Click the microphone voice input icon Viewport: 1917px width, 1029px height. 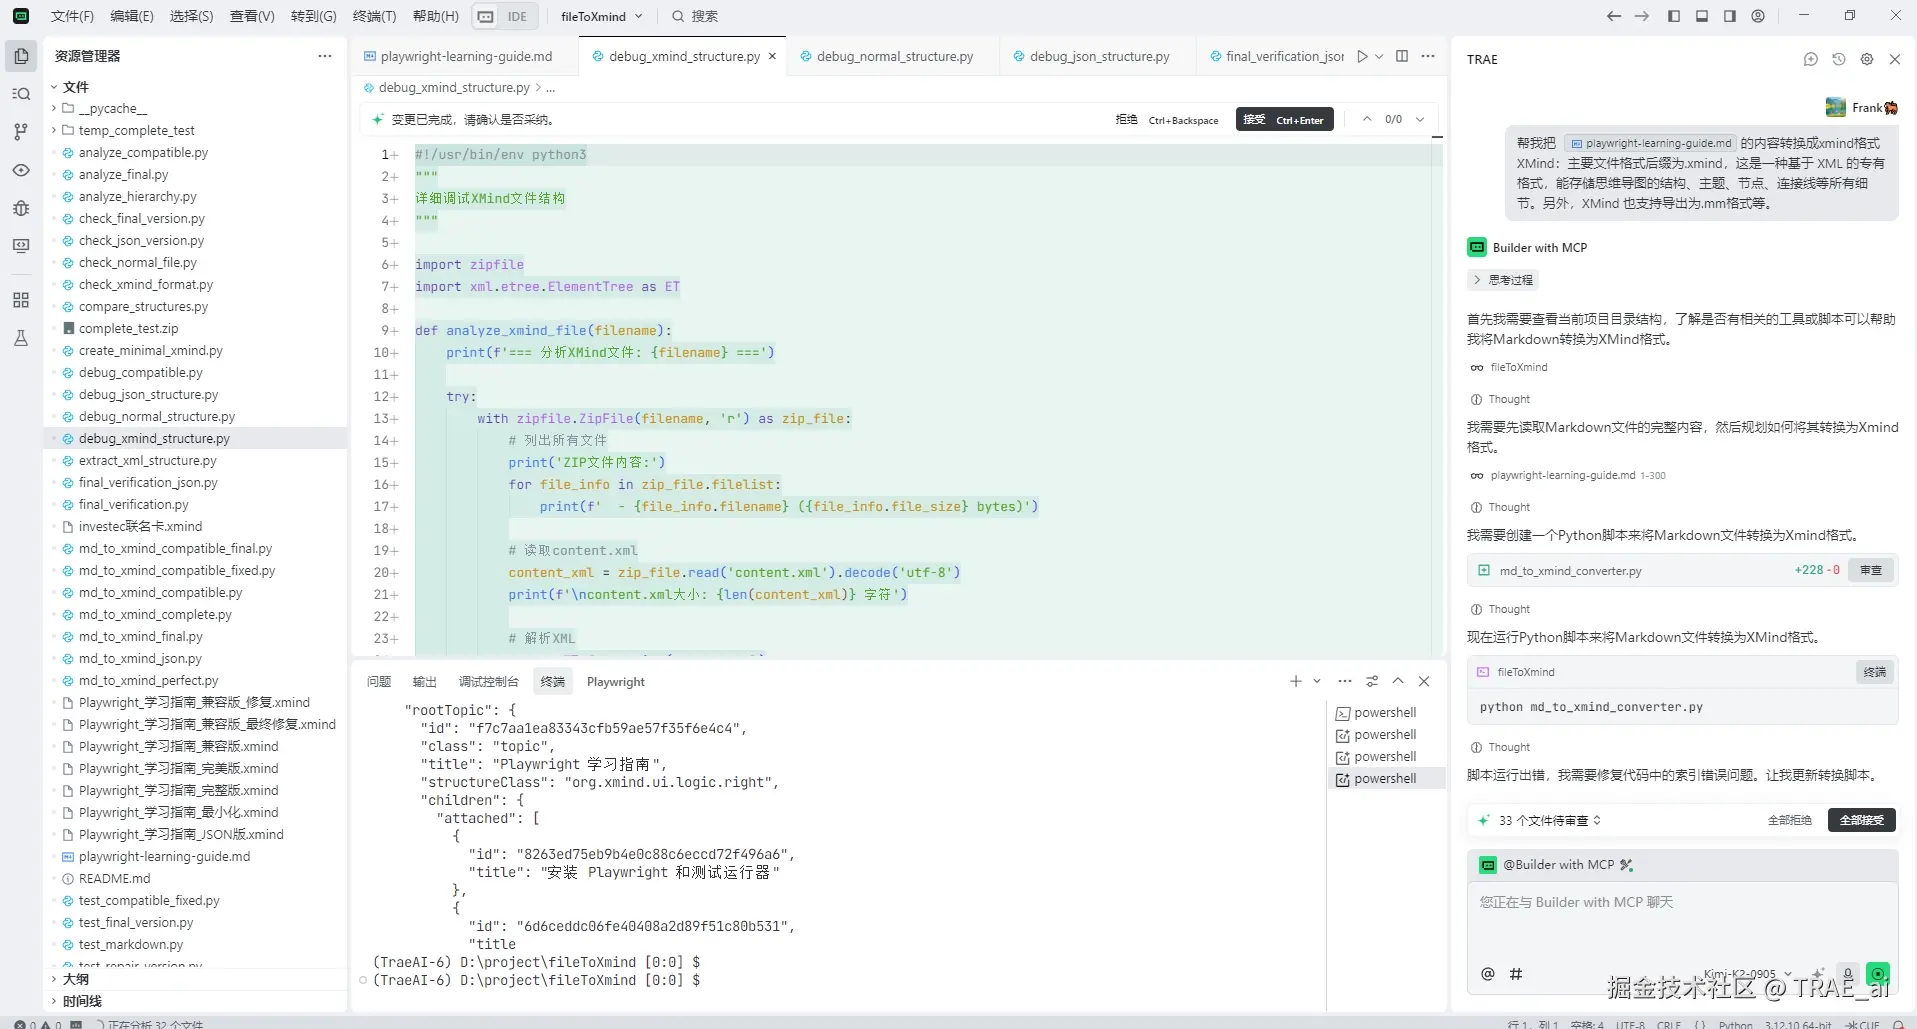[x=1848, y=974]
